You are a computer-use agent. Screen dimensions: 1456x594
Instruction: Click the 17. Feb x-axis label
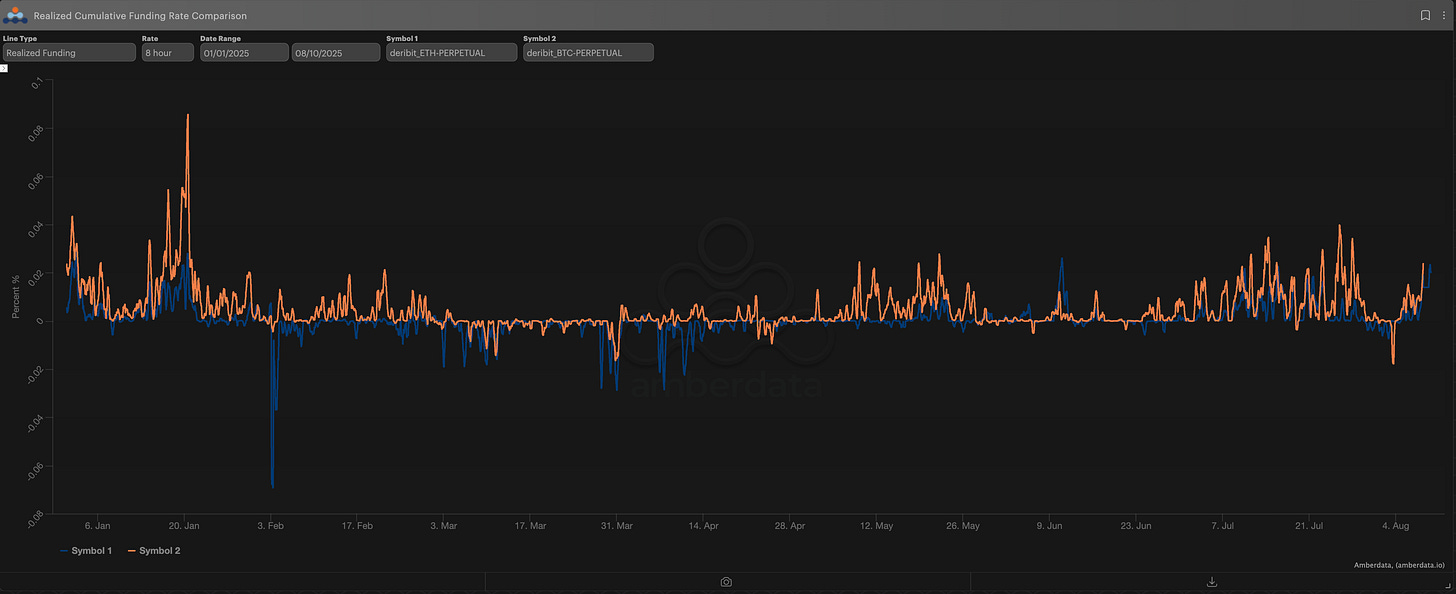tap(357, 525)
